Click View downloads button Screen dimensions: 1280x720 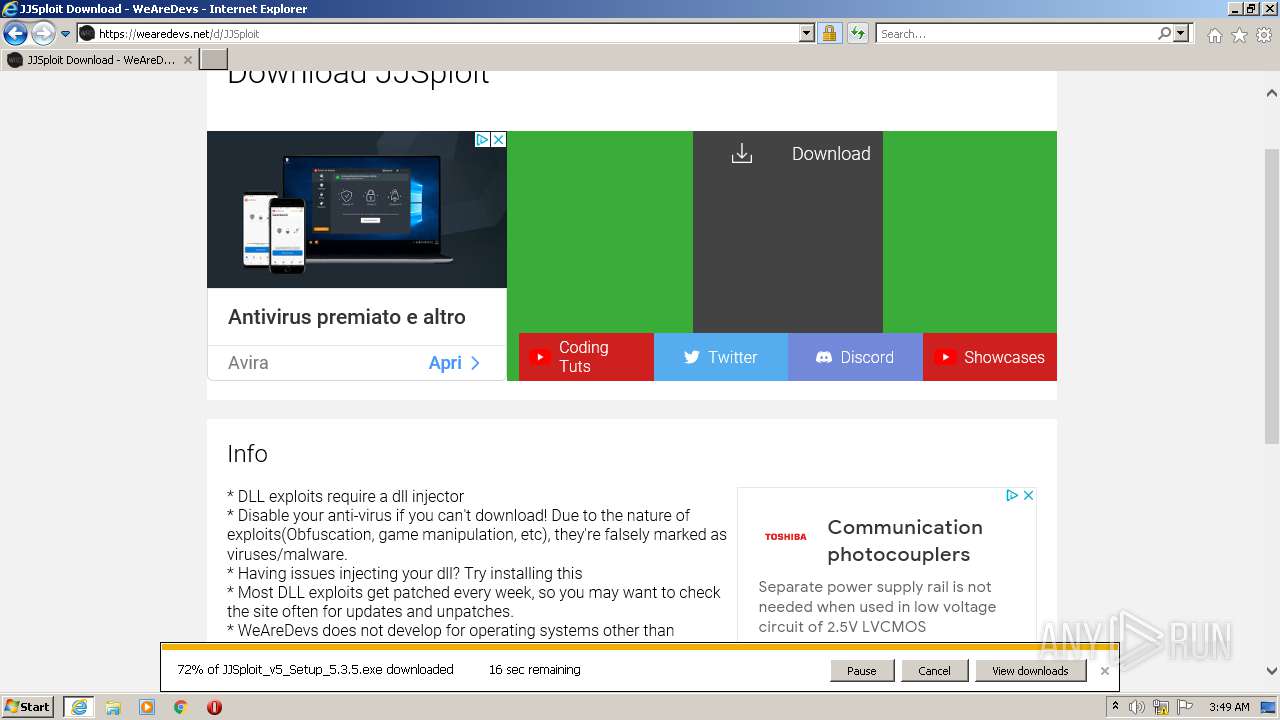1030,671
